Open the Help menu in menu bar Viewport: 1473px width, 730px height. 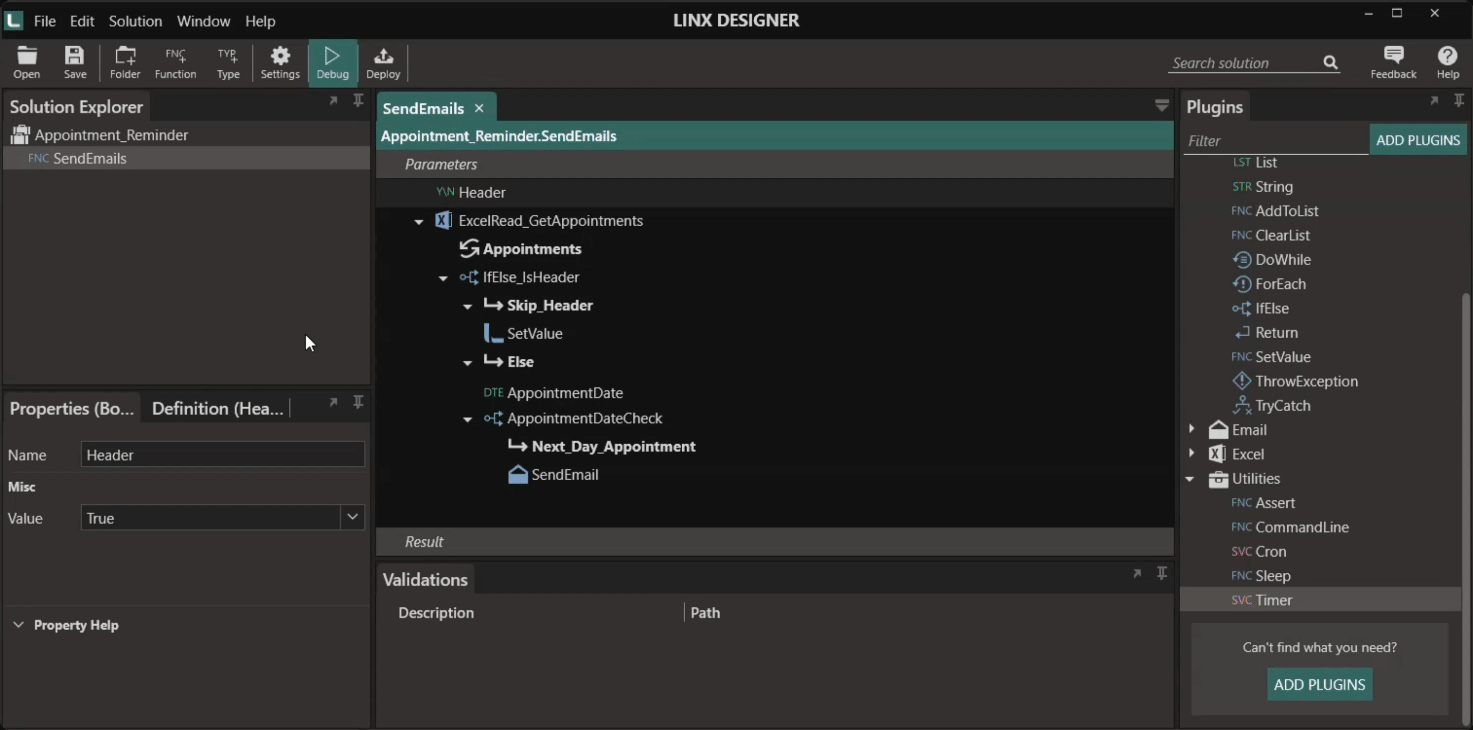point(260,21)
